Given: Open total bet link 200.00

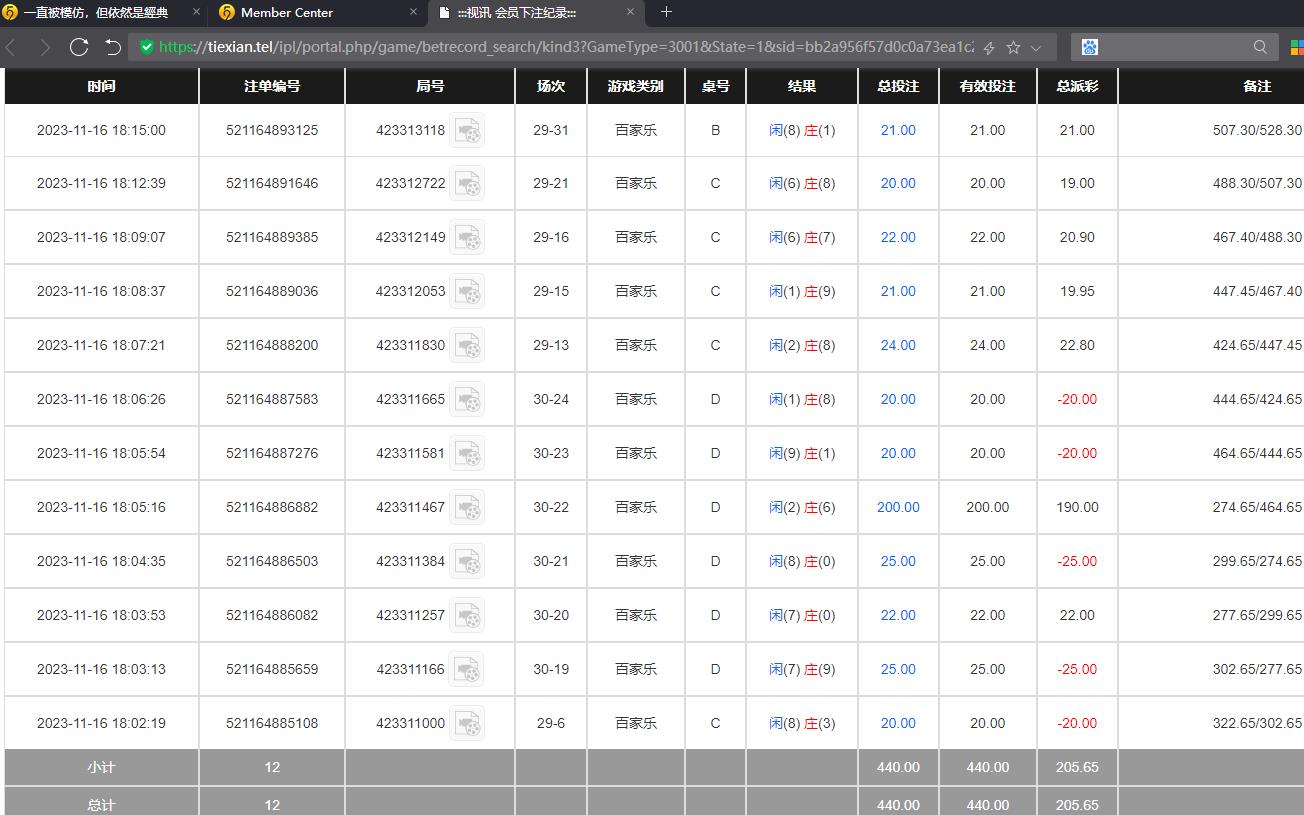Looking at the screenshot, I should click(898, 508).
